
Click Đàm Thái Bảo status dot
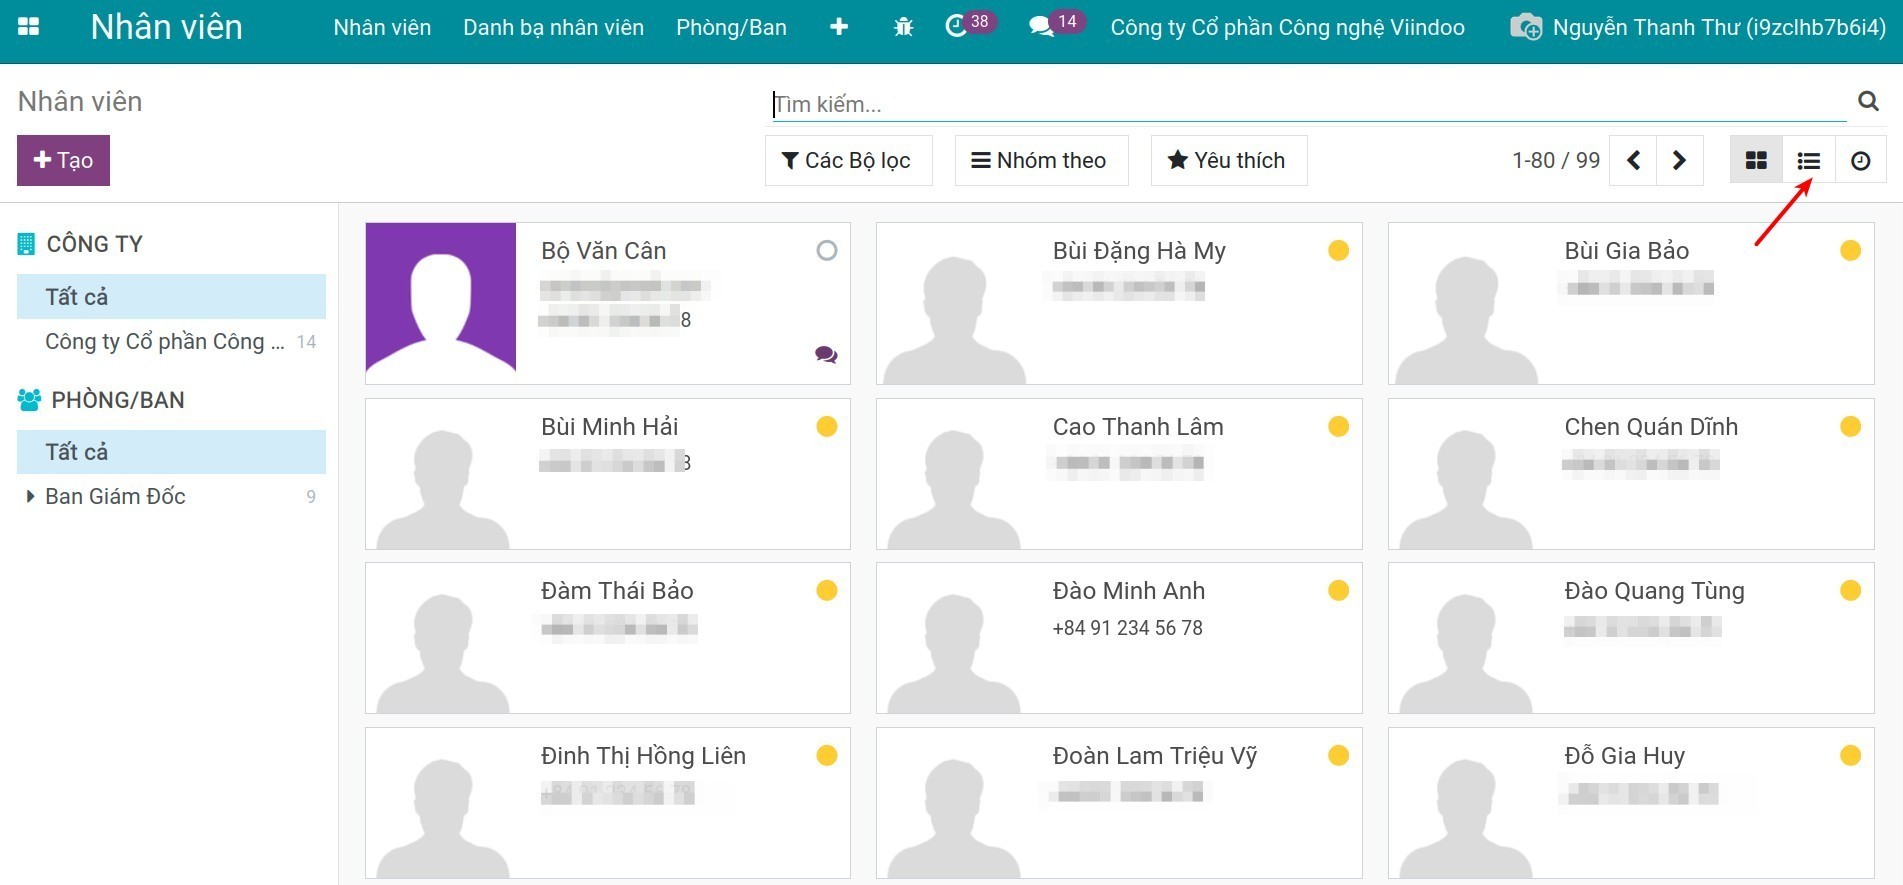click(x=826, y=590)
